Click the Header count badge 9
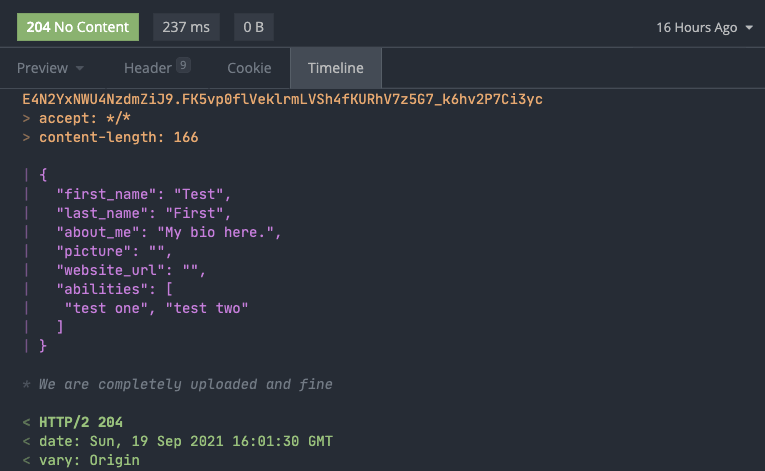 point(183,65)
